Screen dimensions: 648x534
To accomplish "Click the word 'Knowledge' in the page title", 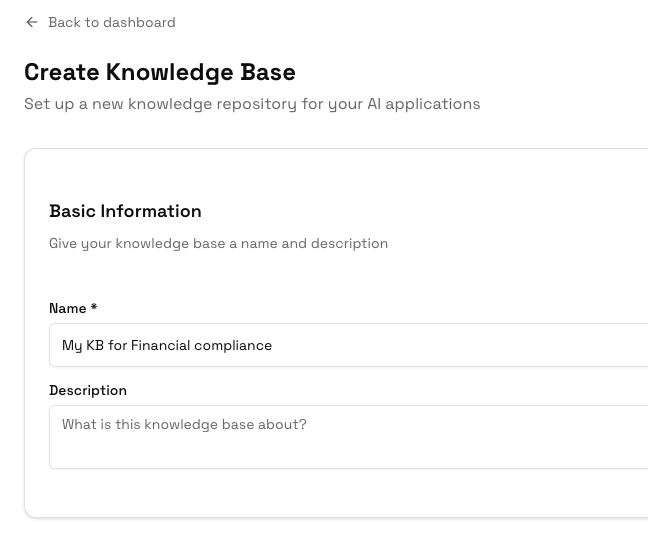I will coord(171,72).
